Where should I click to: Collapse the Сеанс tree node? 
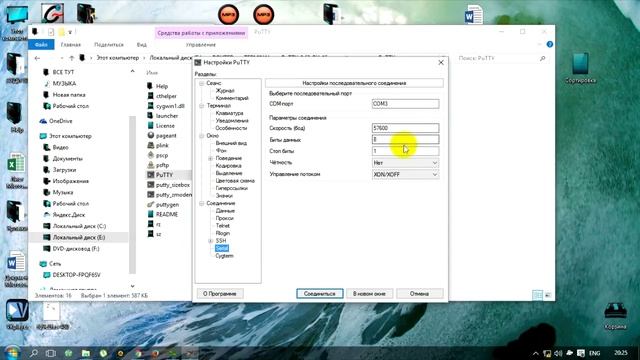[x=202, y=83]
